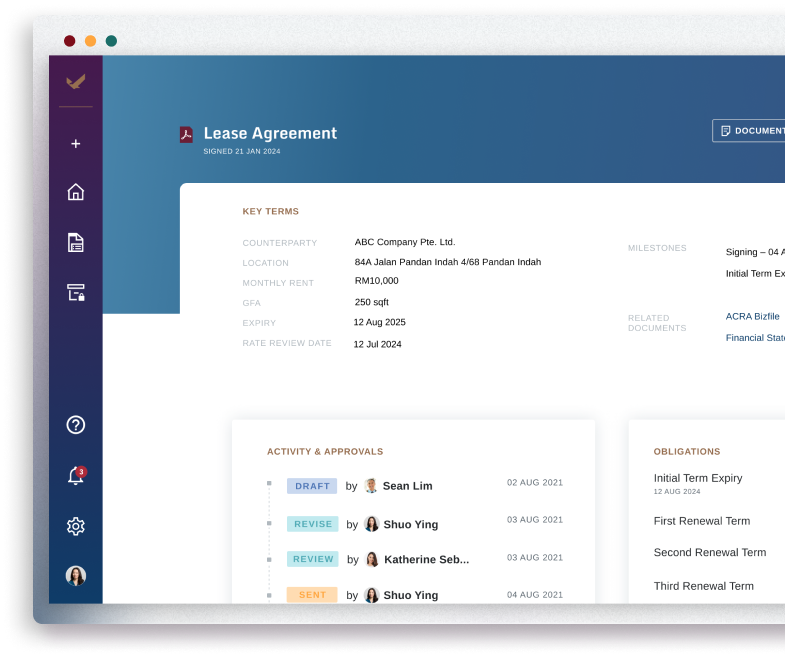Click the KEY TERMS heading
785x657 pixels.
[270, 211]
